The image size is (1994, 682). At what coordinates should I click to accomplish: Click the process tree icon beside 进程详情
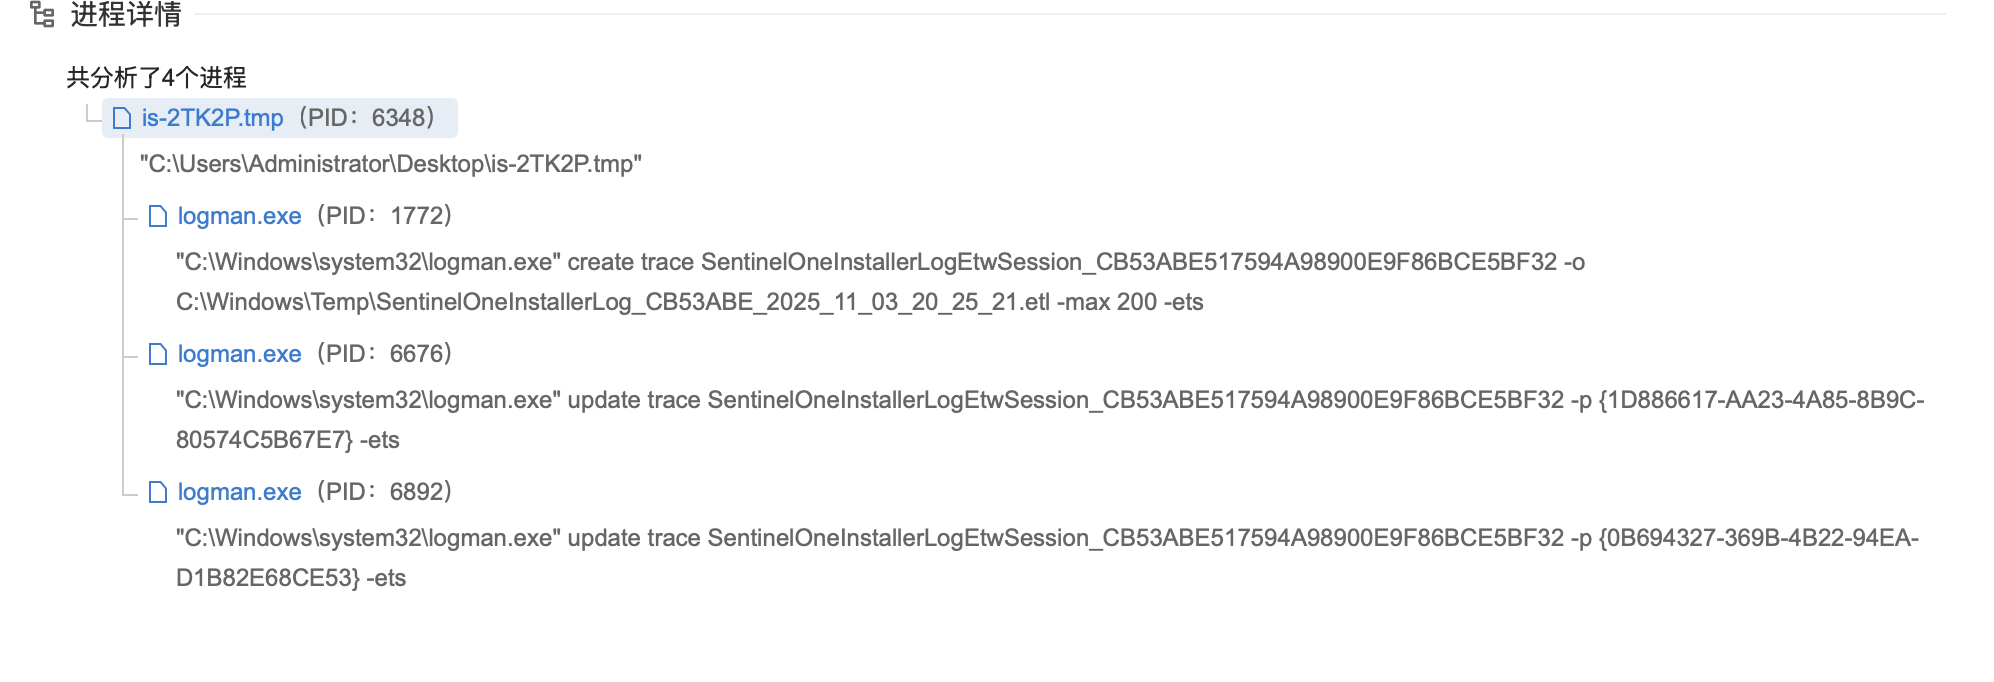(42, 14)
